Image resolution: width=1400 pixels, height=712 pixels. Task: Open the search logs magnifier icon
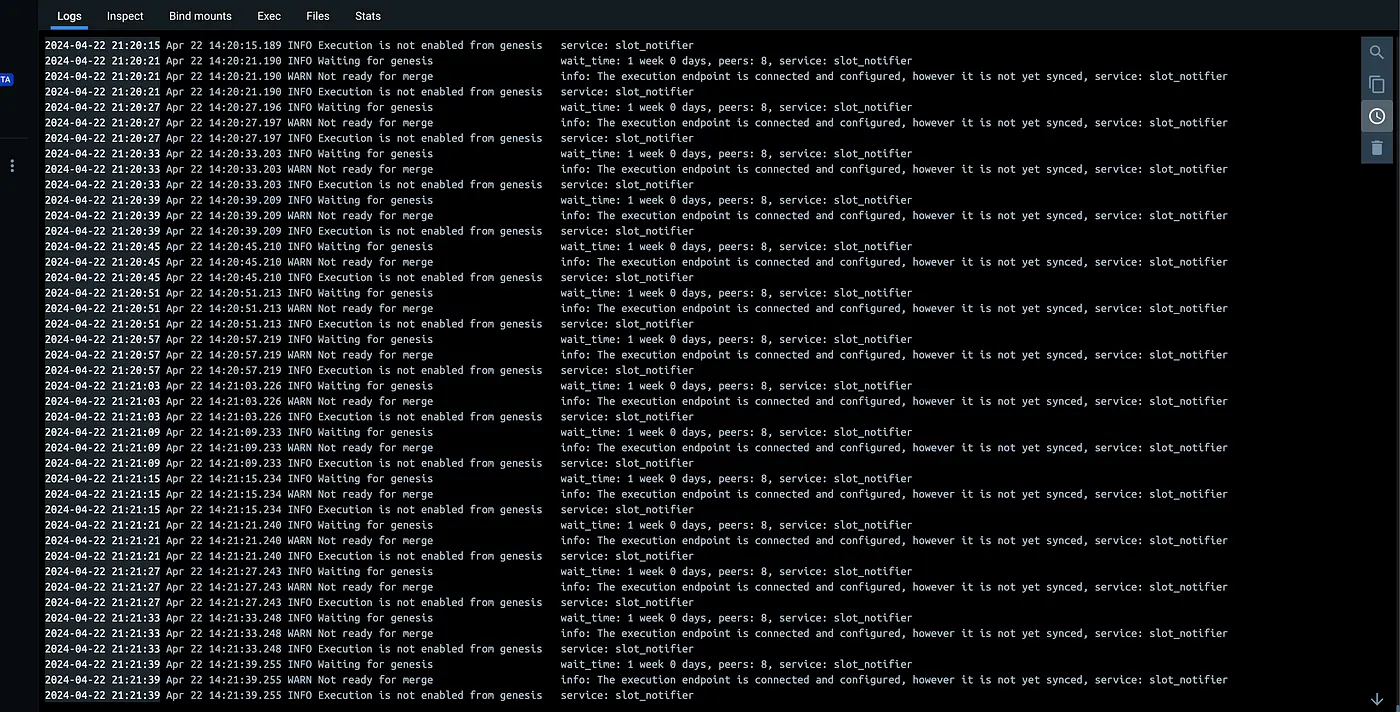pos(1376,53)
